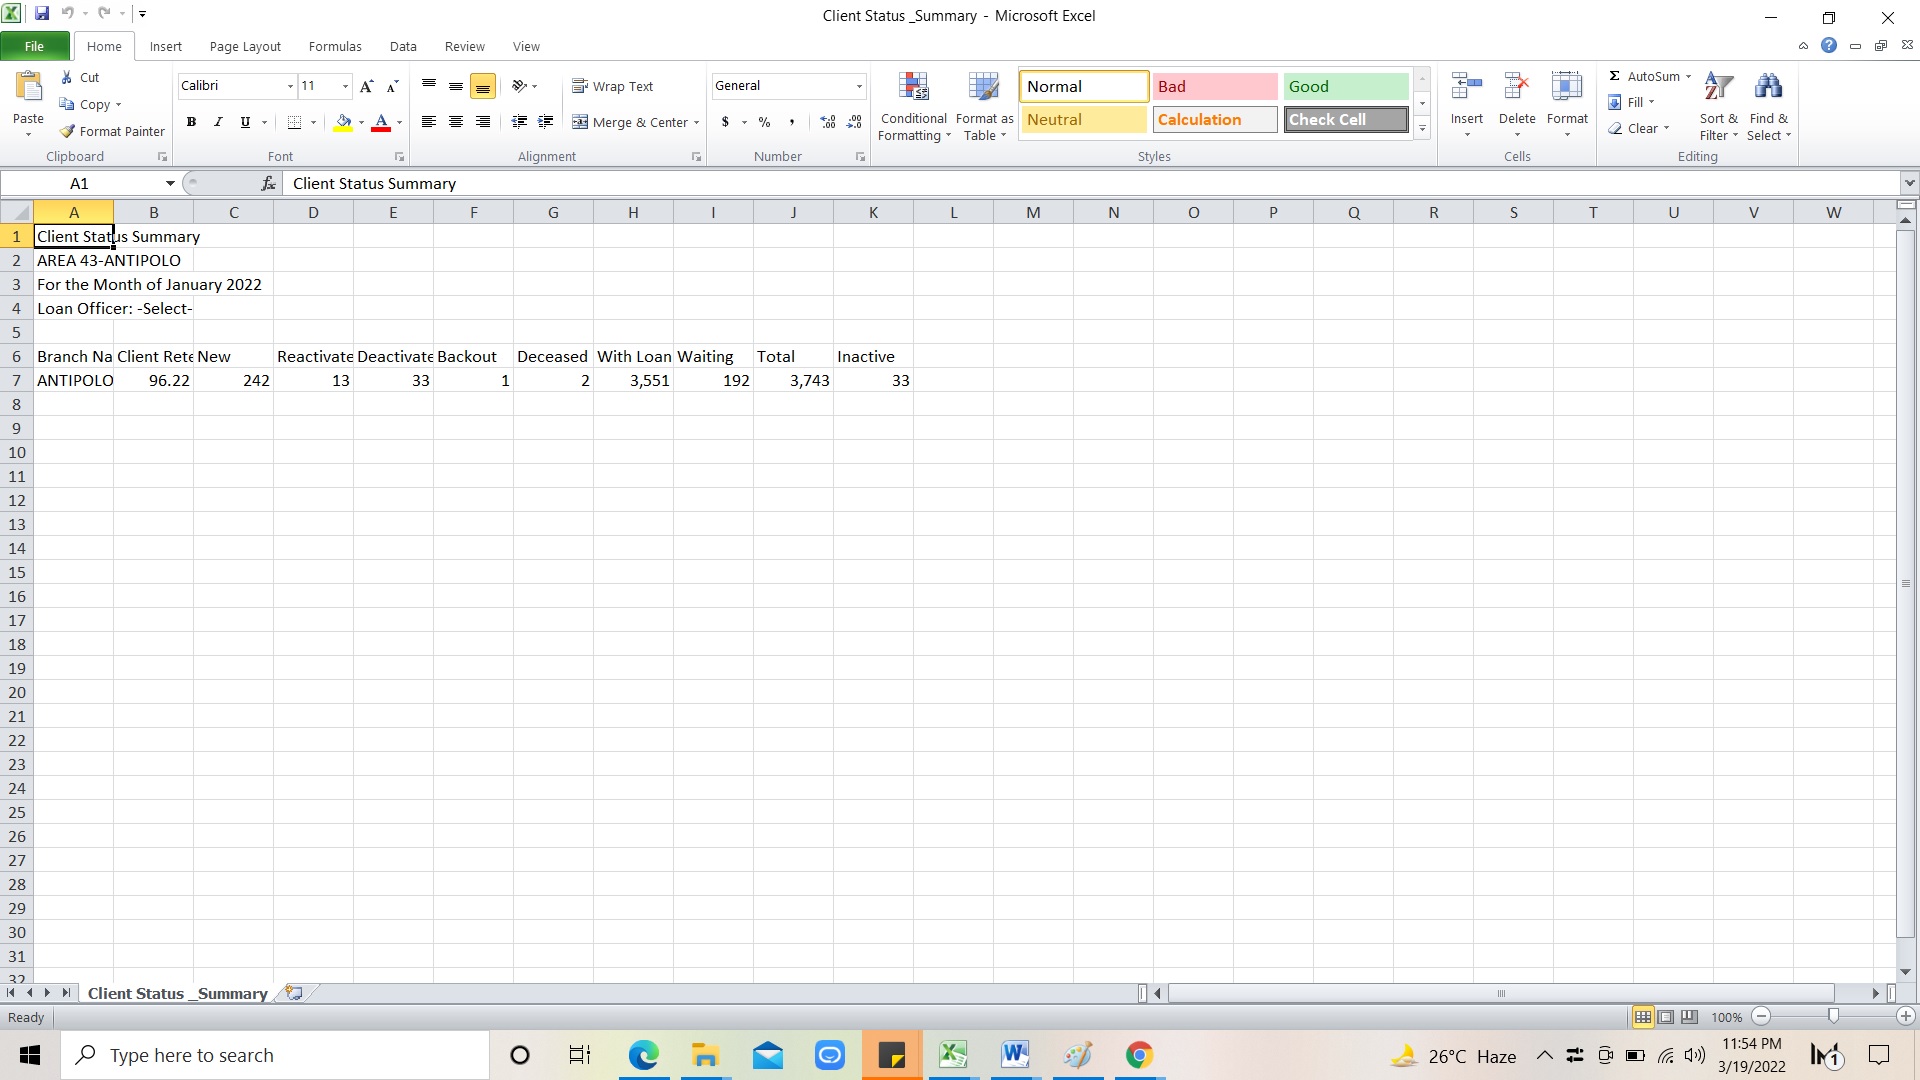This screenshot has width=1920, height=1080.
Task: Switch to the Formulas ribbon tab
Action: click(334, 46)
